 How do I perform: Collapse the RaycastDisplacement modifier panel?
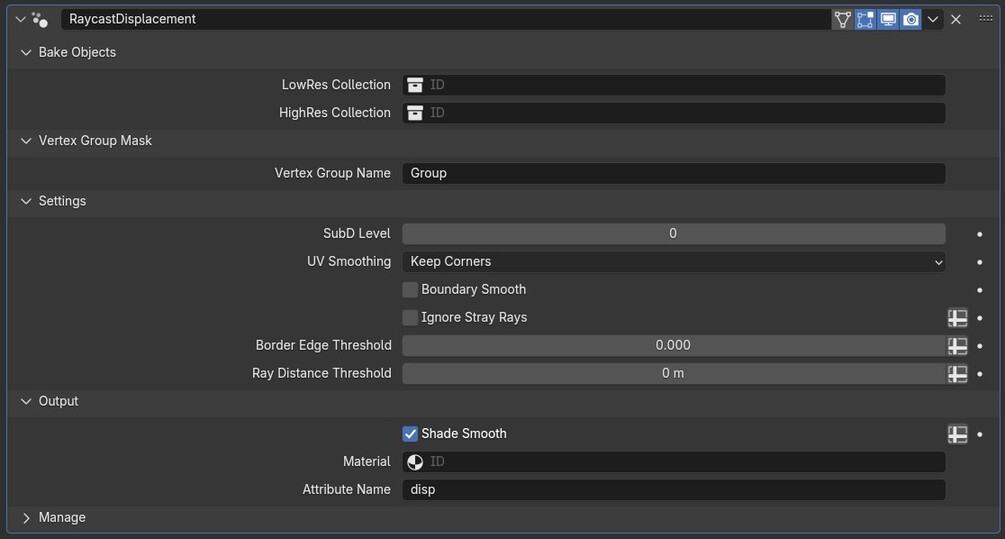[x=21, y=19]
